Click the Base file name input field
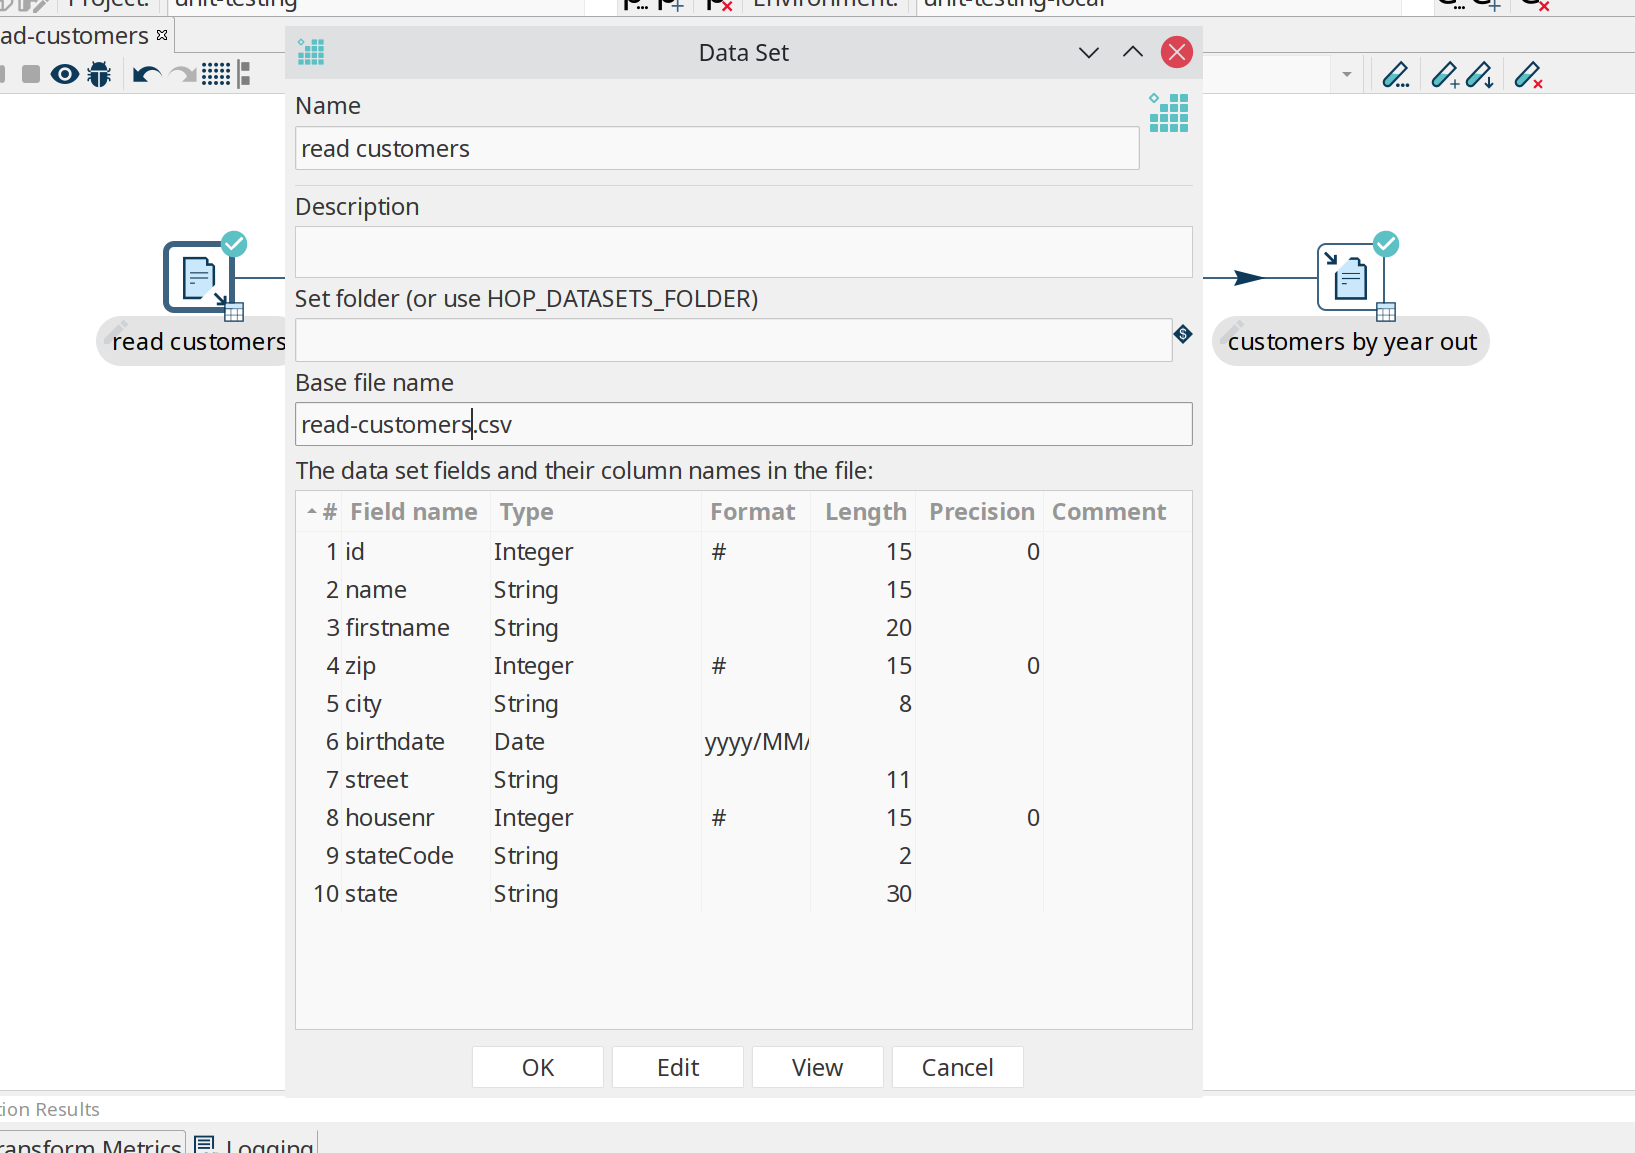This screenshot has height=1153, width=1635. [x=743, y=425]
